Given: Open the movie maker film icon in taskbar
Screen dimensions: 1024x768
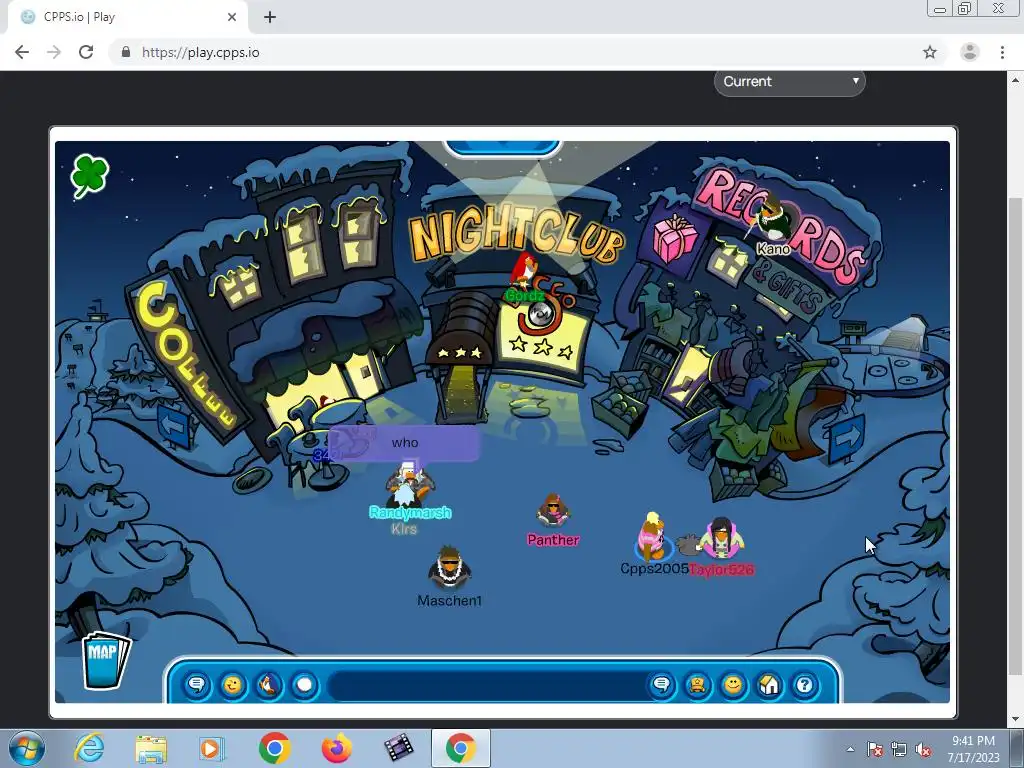Looking at the screenshot, I should (x=398, y=748).
